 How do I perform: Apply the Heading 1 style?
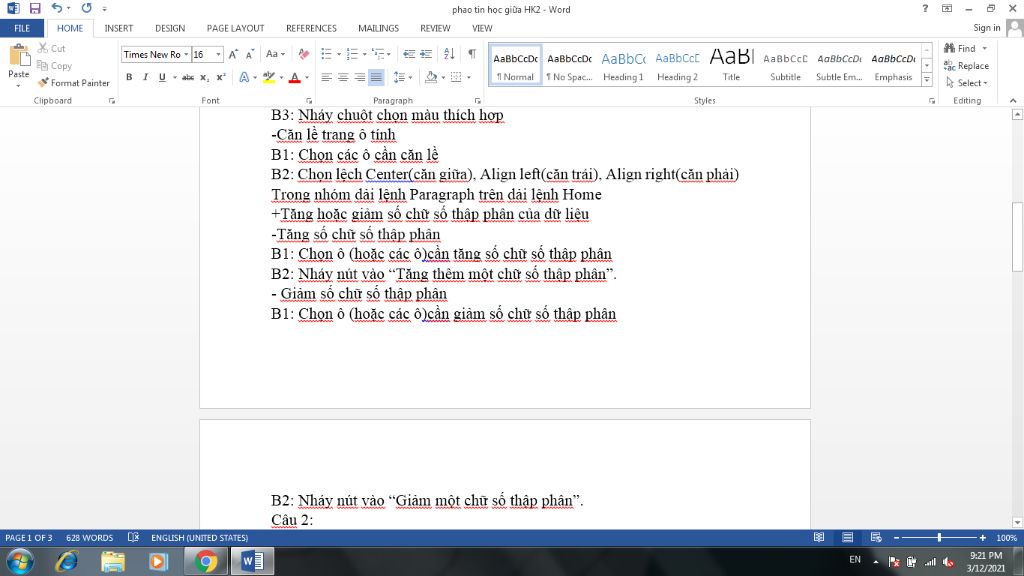tap(623, 65)
